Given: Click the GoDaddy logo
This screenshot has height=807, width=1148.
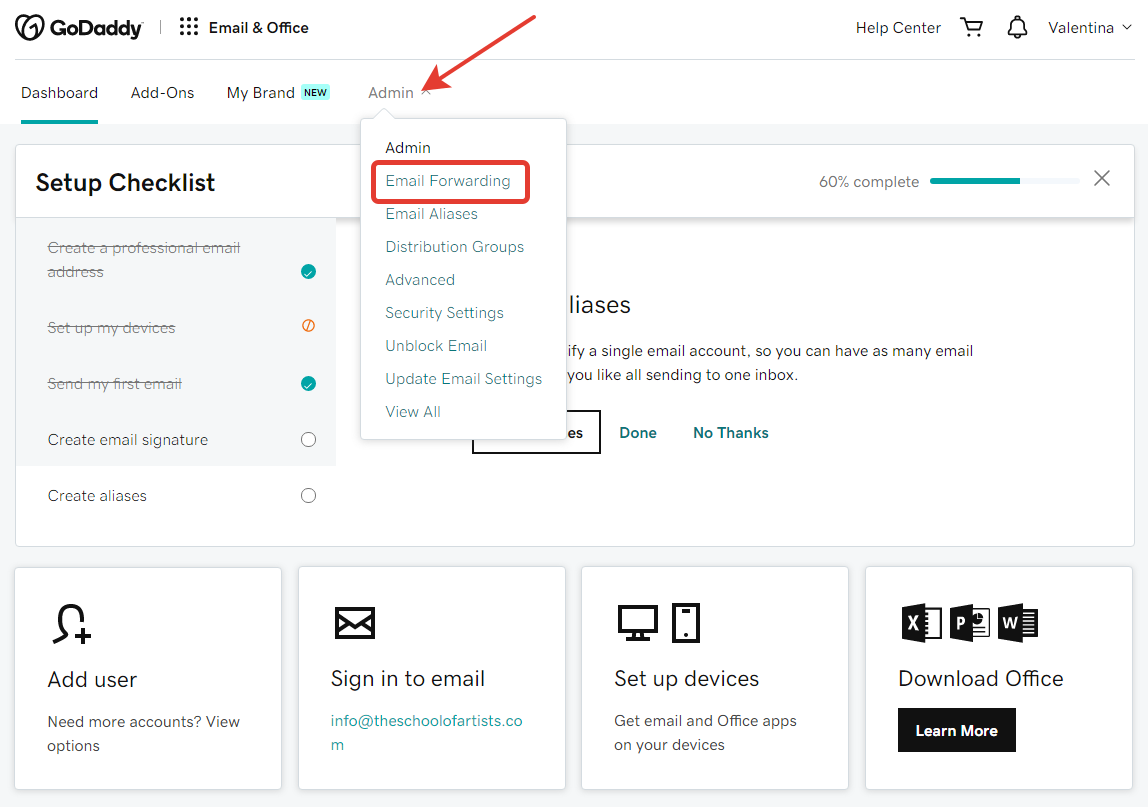Looking at the screenshot, I should coord(79,28).
